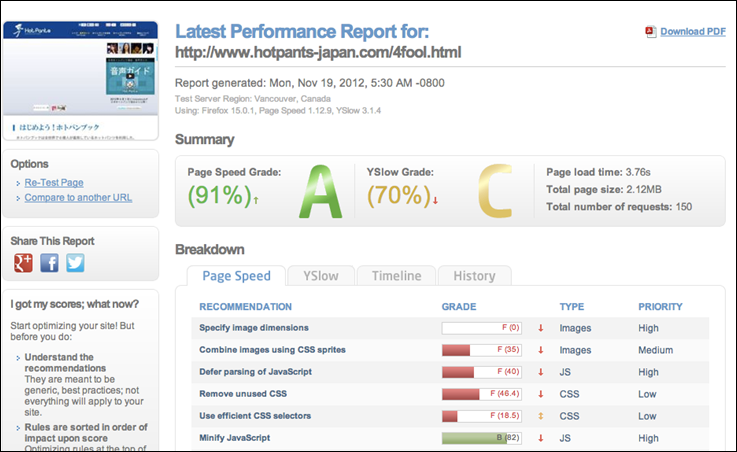Click Test Server Region Vancouver text
This screenshot has height=452, width=737.
click(x=253, y=99)
